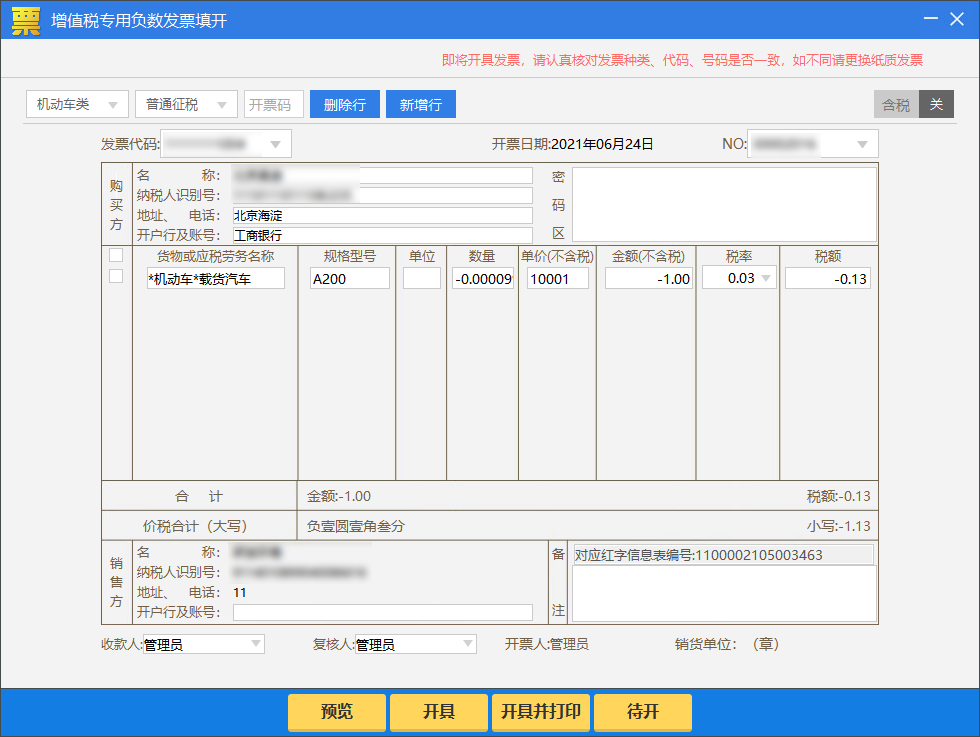The width and height of the screenshot is (980, 737).
Task: Close the negative invoice window
Action: 958,19
